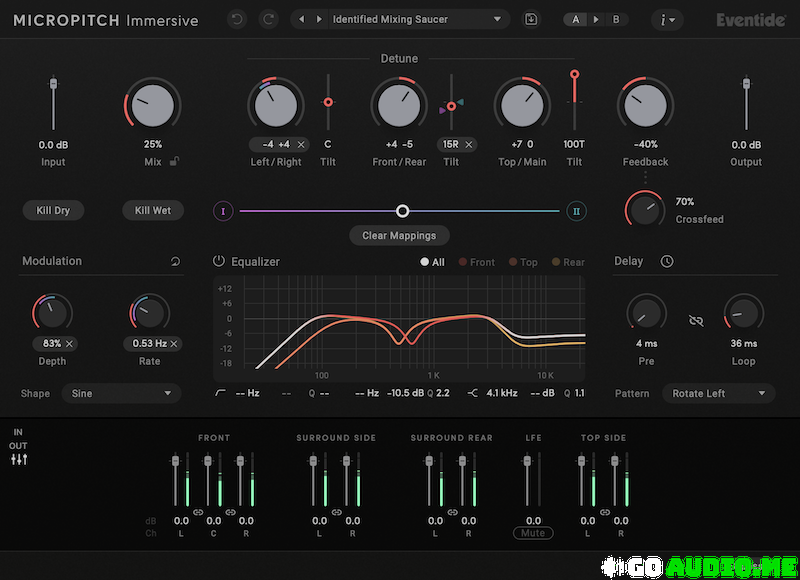This screenshot has width=800, height=580.
Task: Click the Mix knob
Action: coord(153,105)
